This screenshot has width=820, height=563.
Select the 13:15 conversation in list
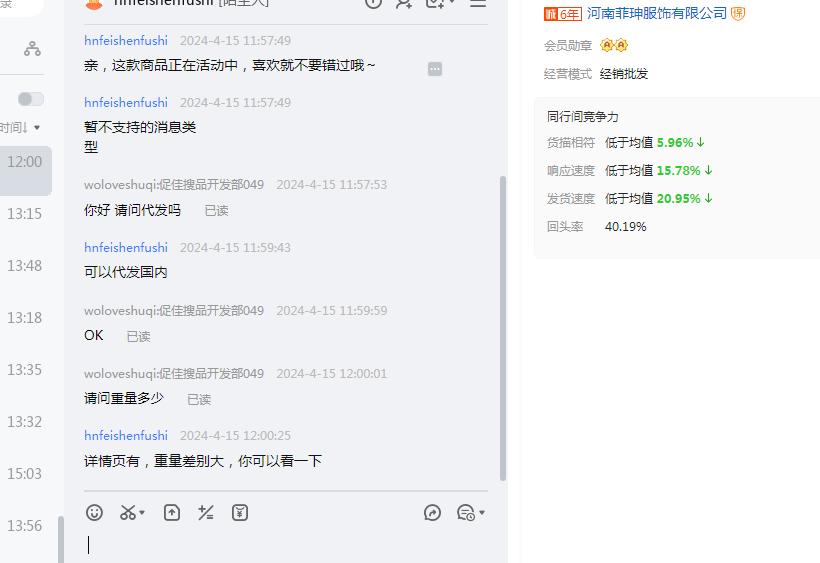point(25,214)
